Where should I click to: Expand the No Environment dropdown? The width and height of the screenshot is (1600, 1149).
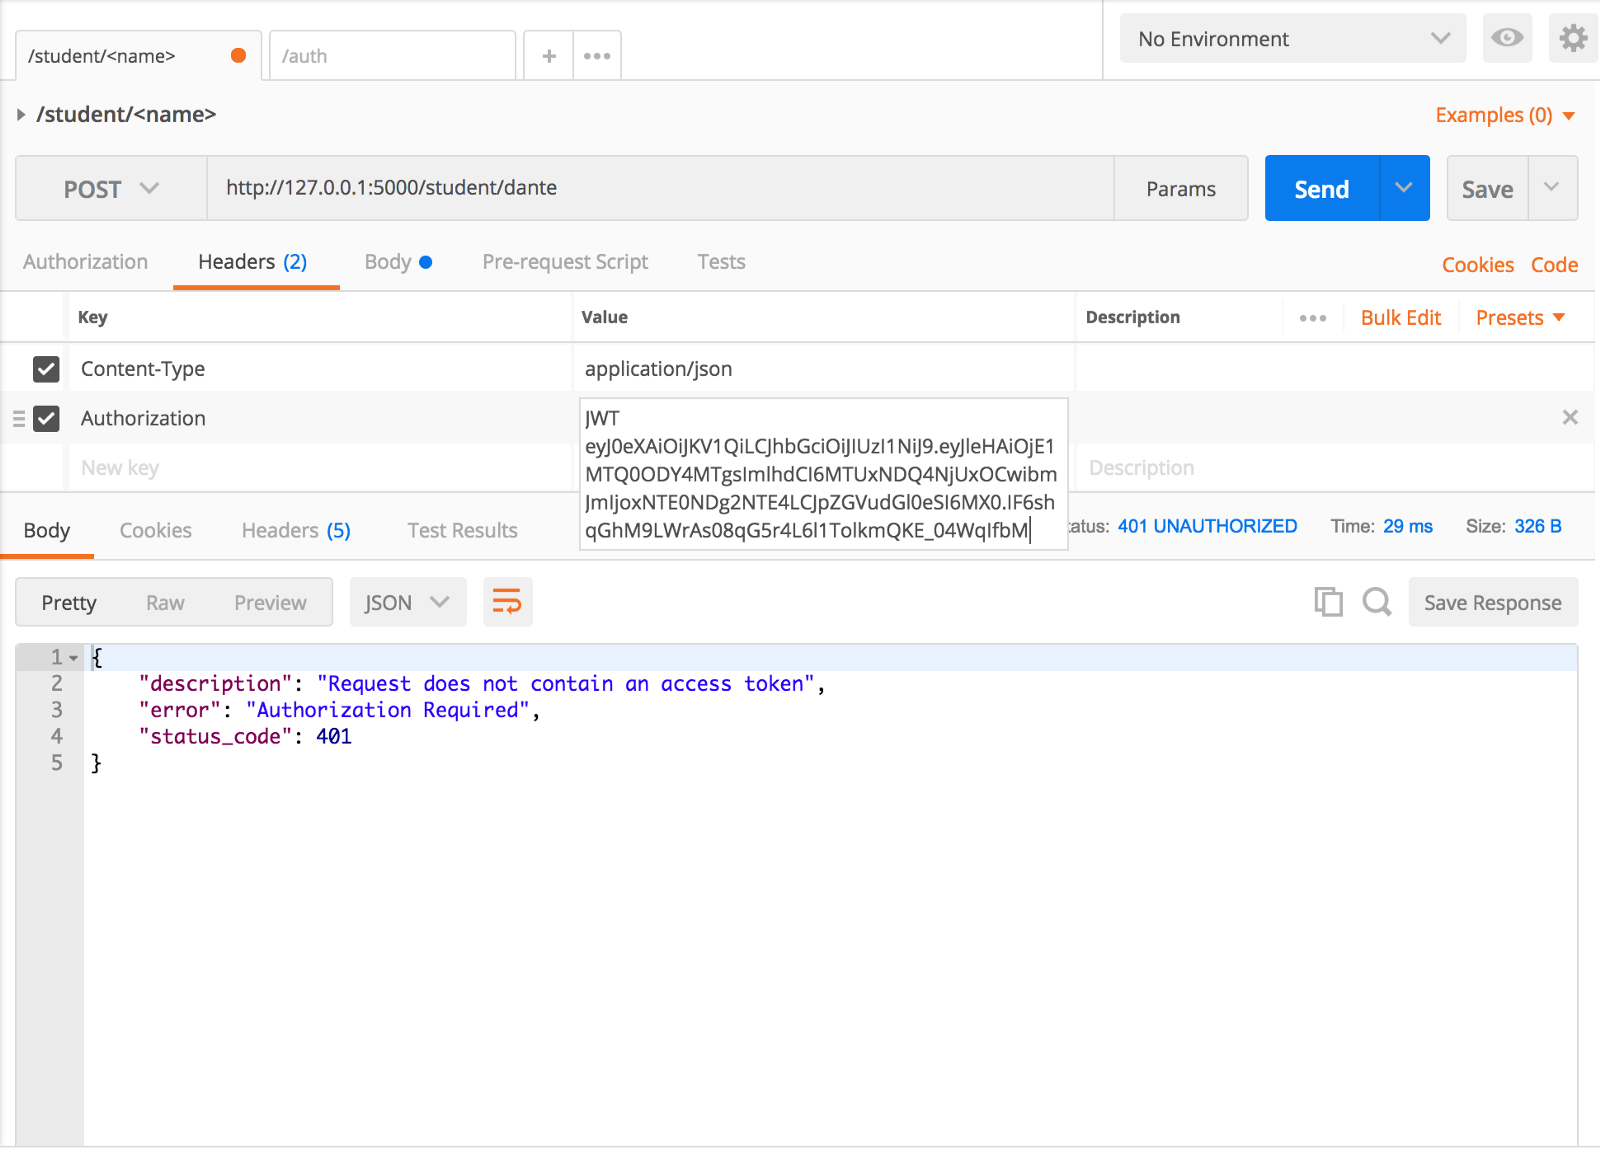[x=1292, y=39]
